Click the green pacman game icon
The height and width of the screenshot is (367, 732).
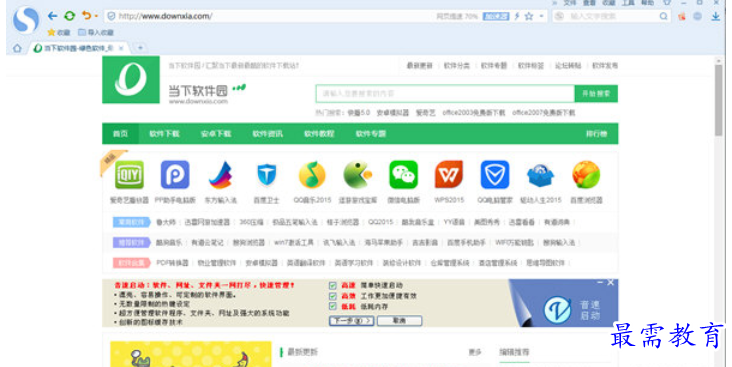click(x=358, y=175)
